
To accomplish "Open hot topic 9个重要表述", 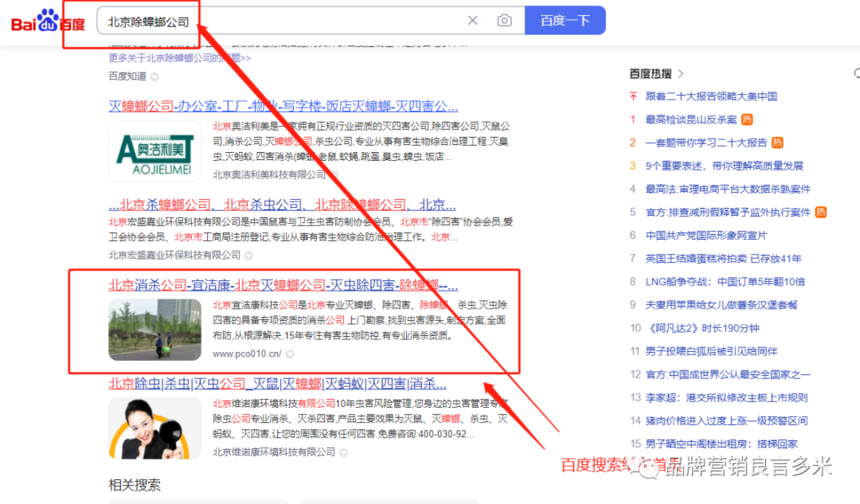I will 724,166.
